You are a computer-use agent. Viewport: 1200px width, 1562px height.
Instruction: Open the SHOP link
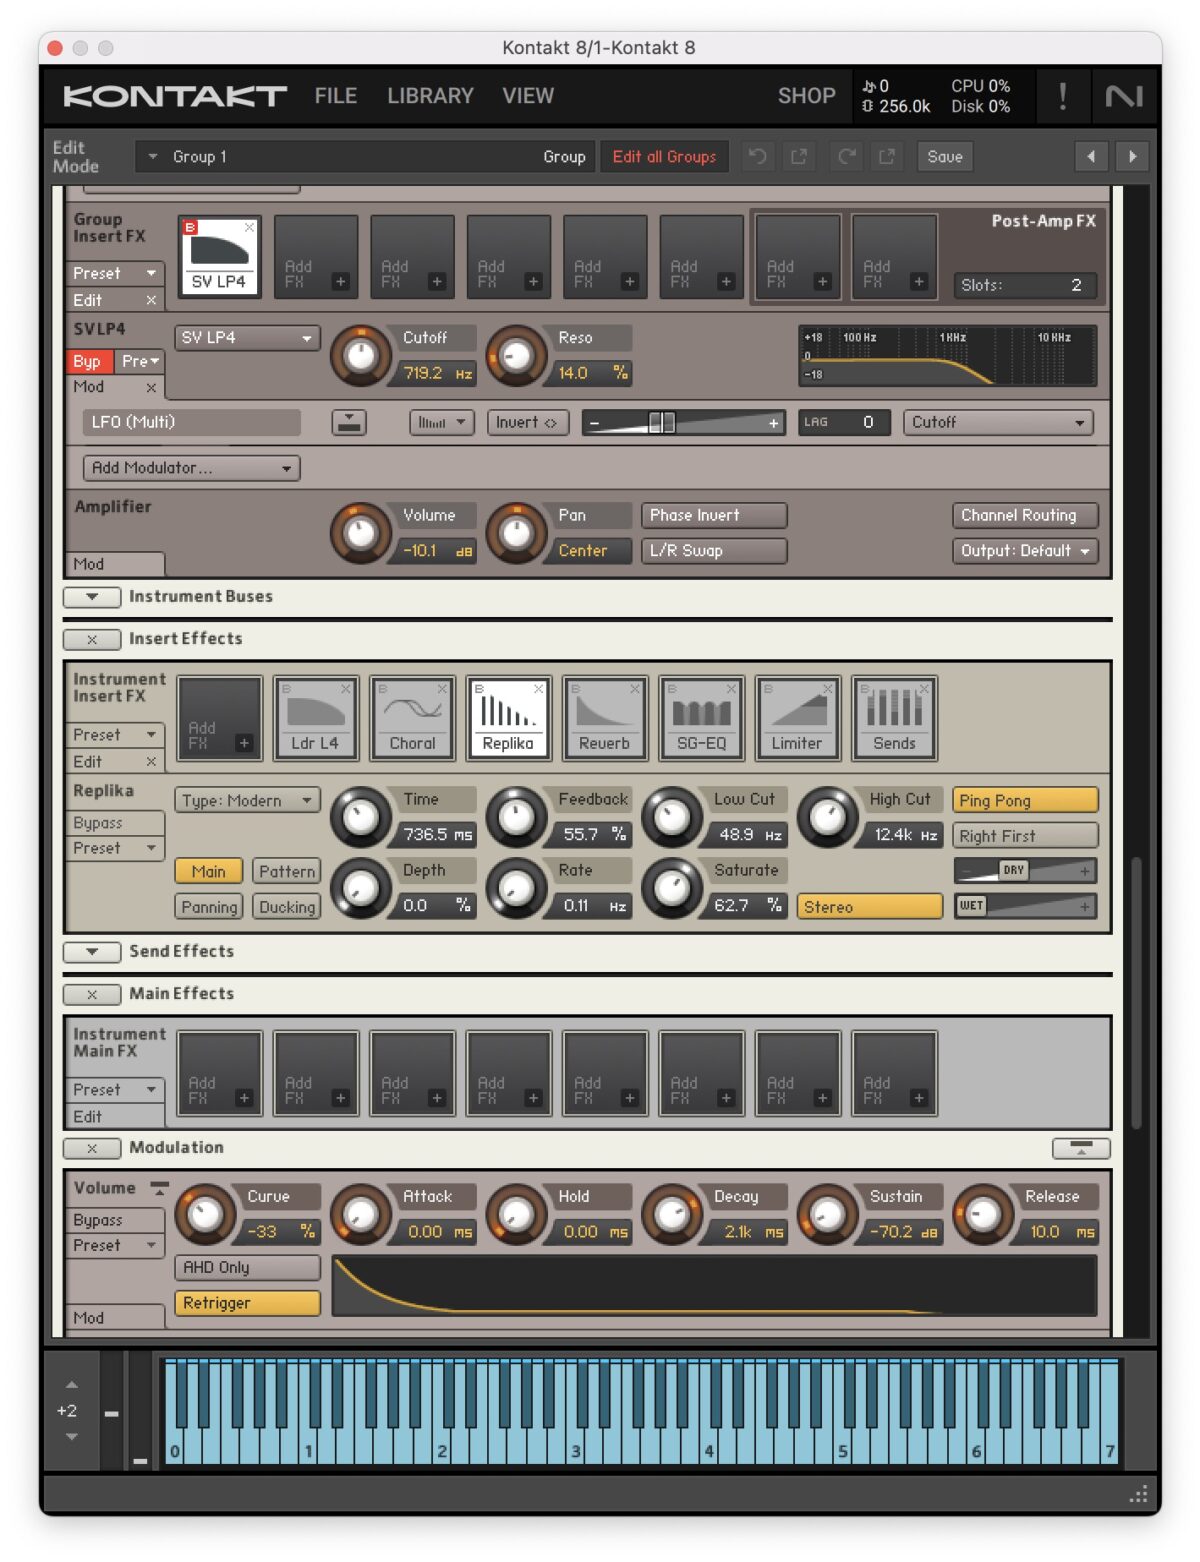806,96
